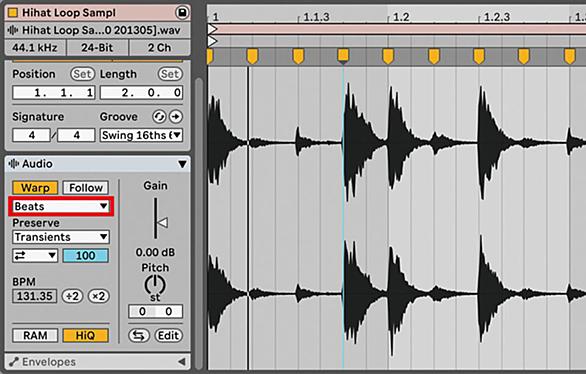Toggle the RAM mode button

(x=35, y=336)
